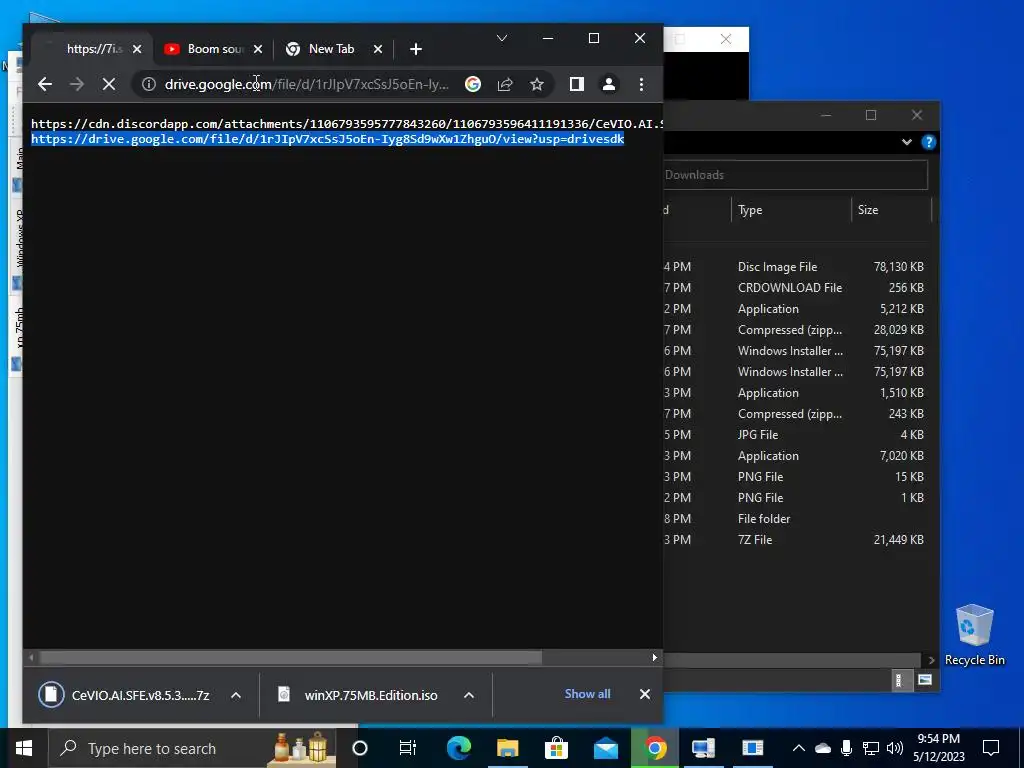Click the horizontal scrollbar in Chrome page
This screenshot has width=1024, height=768.
click(291, 658)
